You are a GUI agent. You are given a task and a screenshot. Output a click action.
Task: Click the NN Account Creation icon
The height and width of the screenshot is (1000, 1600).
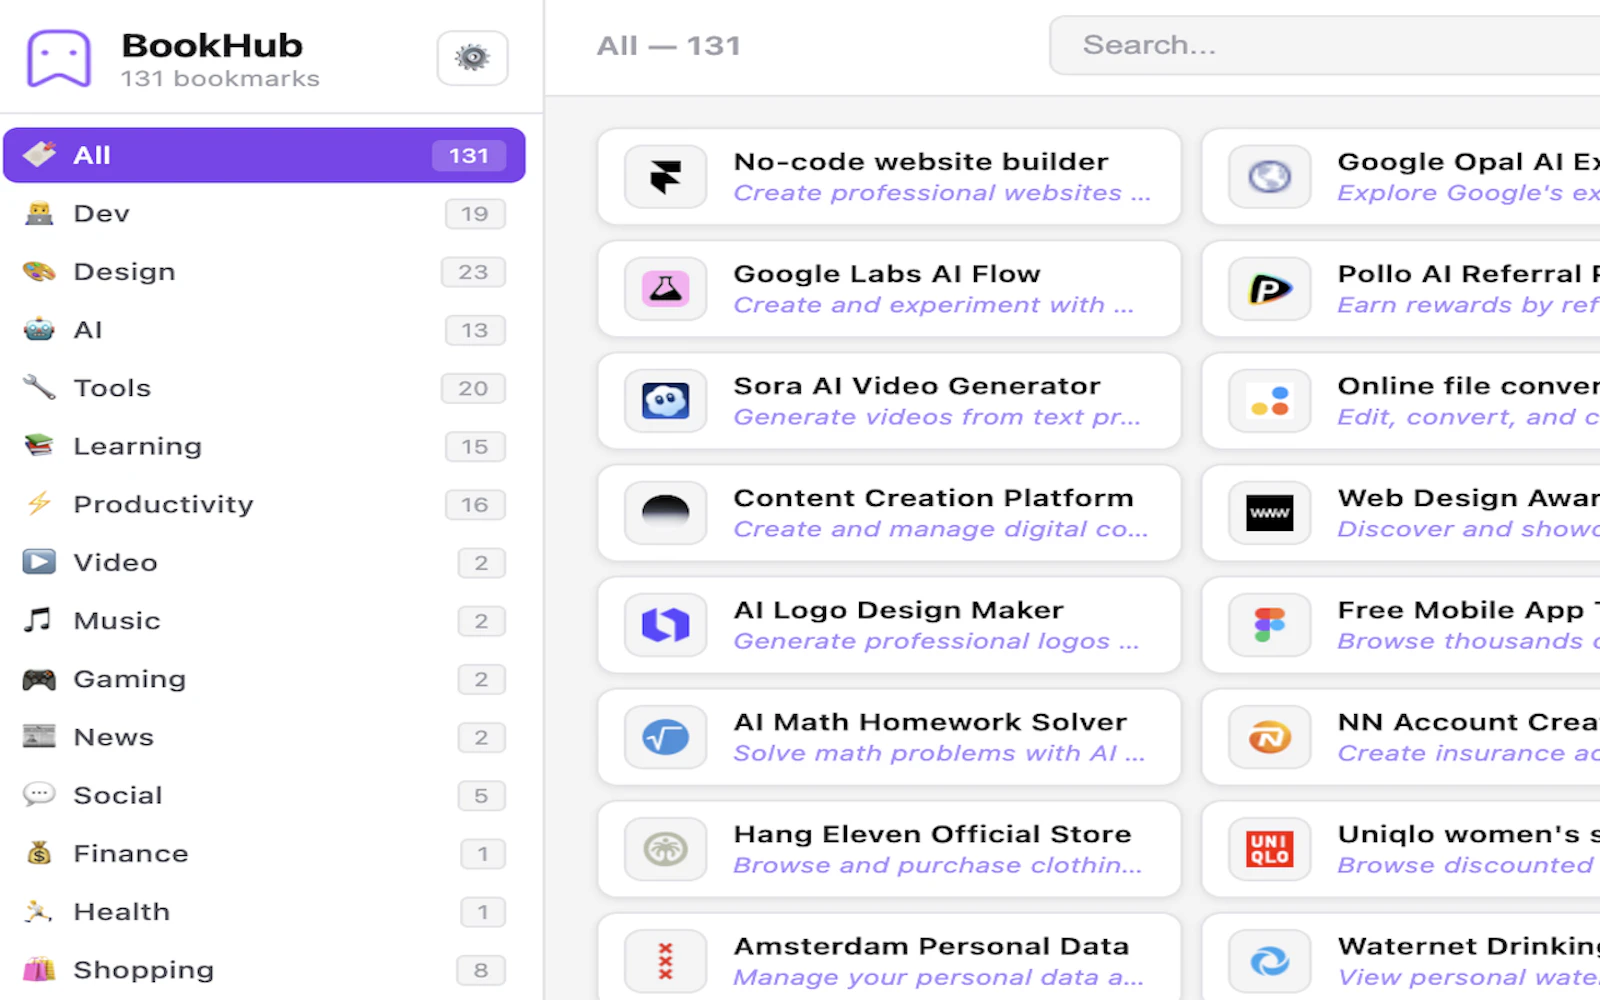1269,737
